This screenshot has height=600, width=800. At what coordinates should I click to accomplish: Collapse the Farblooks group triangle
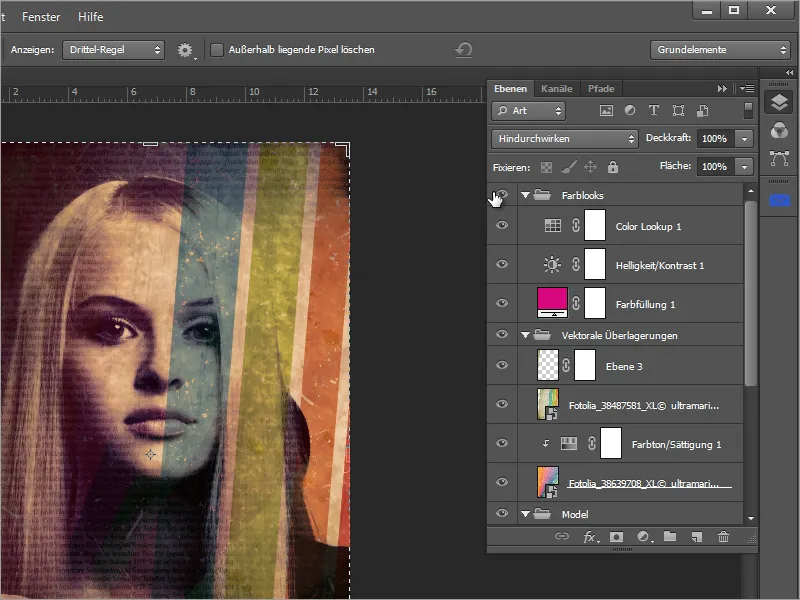click(525, 195)
